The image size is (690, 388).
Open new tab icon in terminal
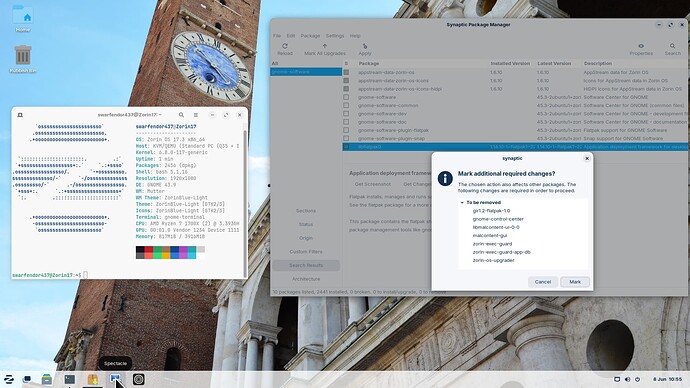[20, 115]
